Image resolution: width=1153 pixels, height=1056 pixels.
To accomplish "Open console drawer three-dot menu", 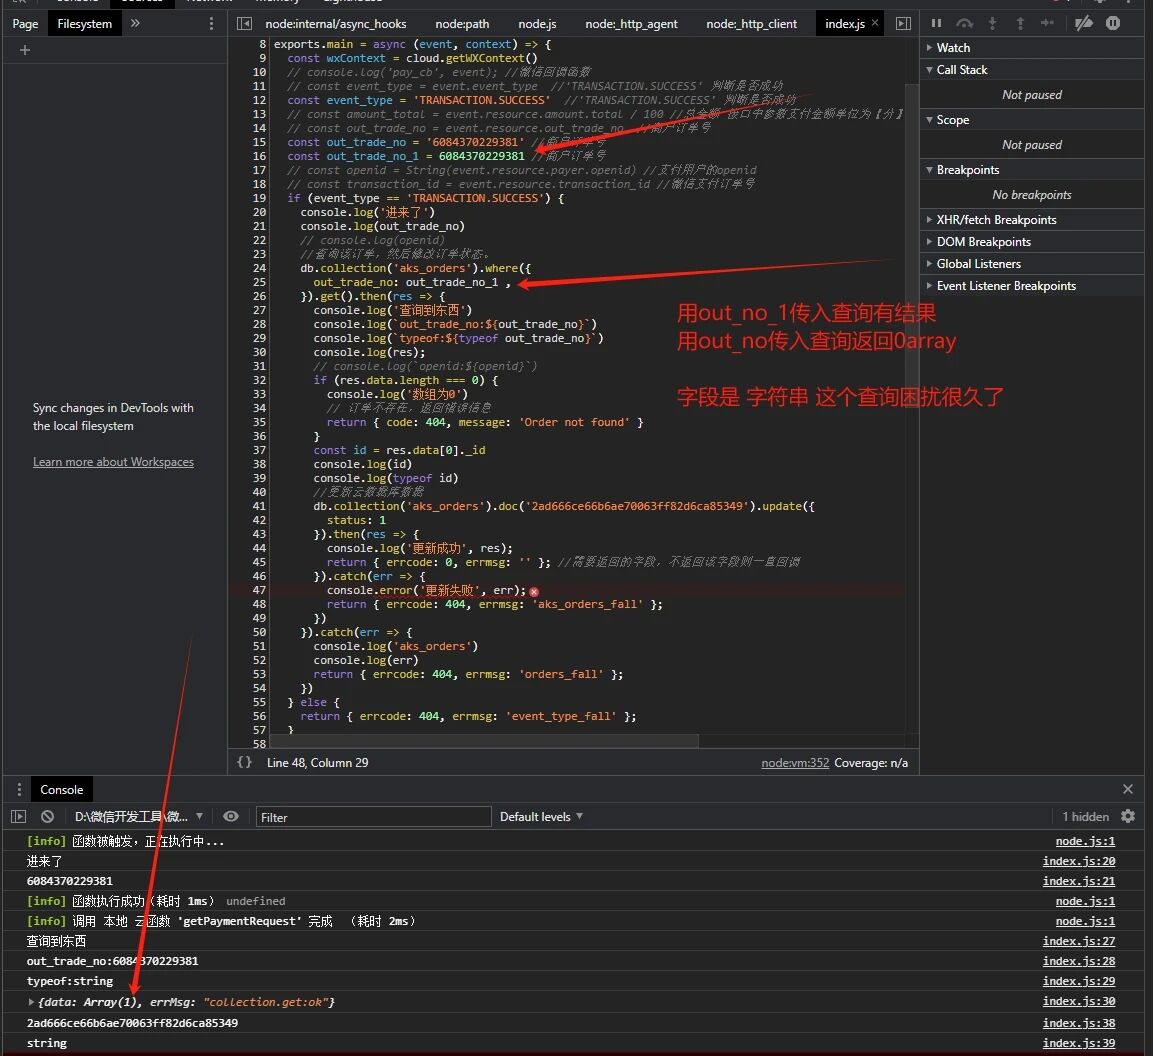I will pos(19,789).
